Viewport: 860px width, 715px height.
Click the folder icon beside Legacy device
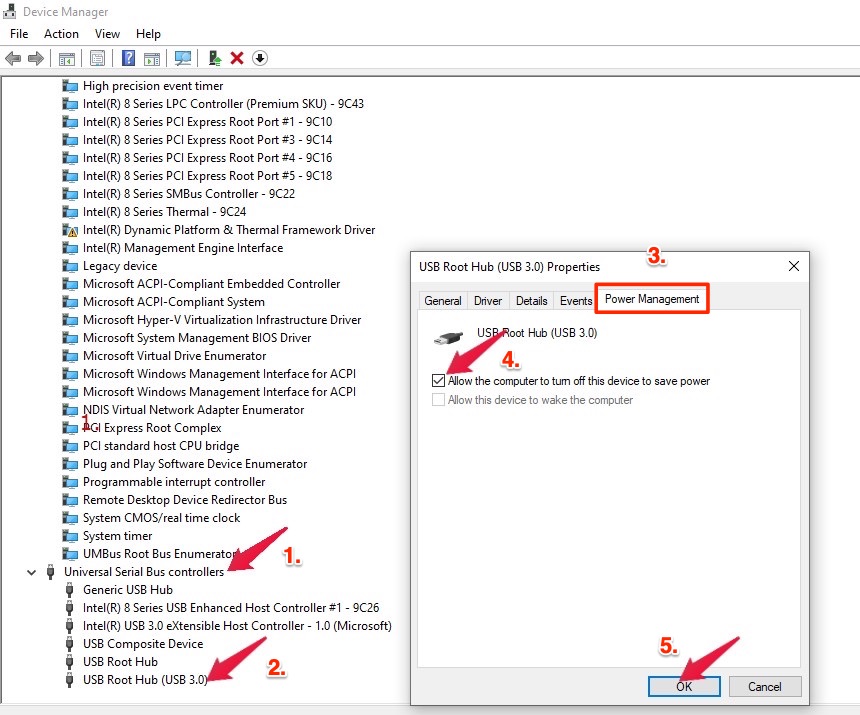point(70,266)
